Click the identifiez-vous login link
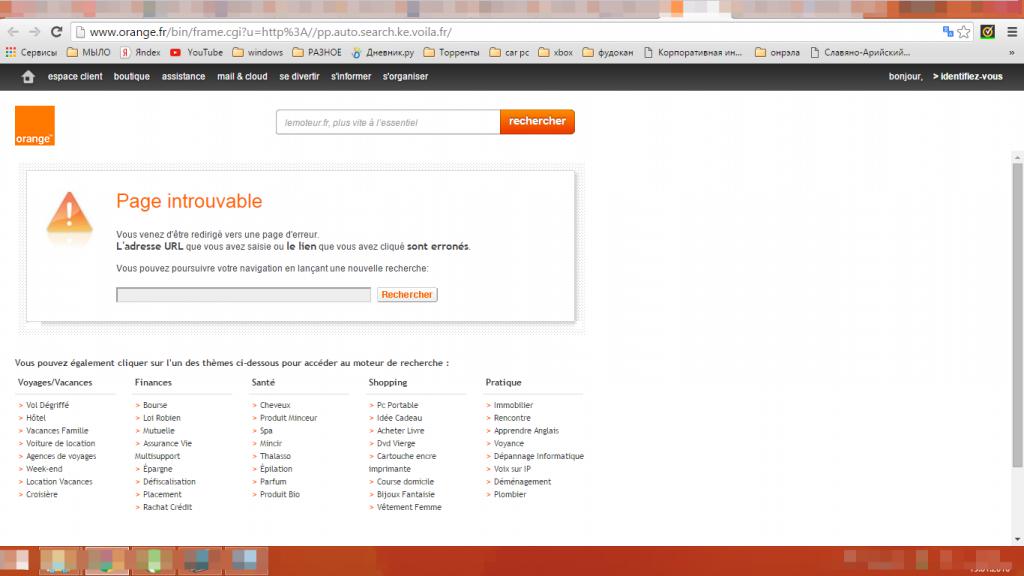This screenshot has width=1024, height=576. pyautogui.click(x=967, y=77)
